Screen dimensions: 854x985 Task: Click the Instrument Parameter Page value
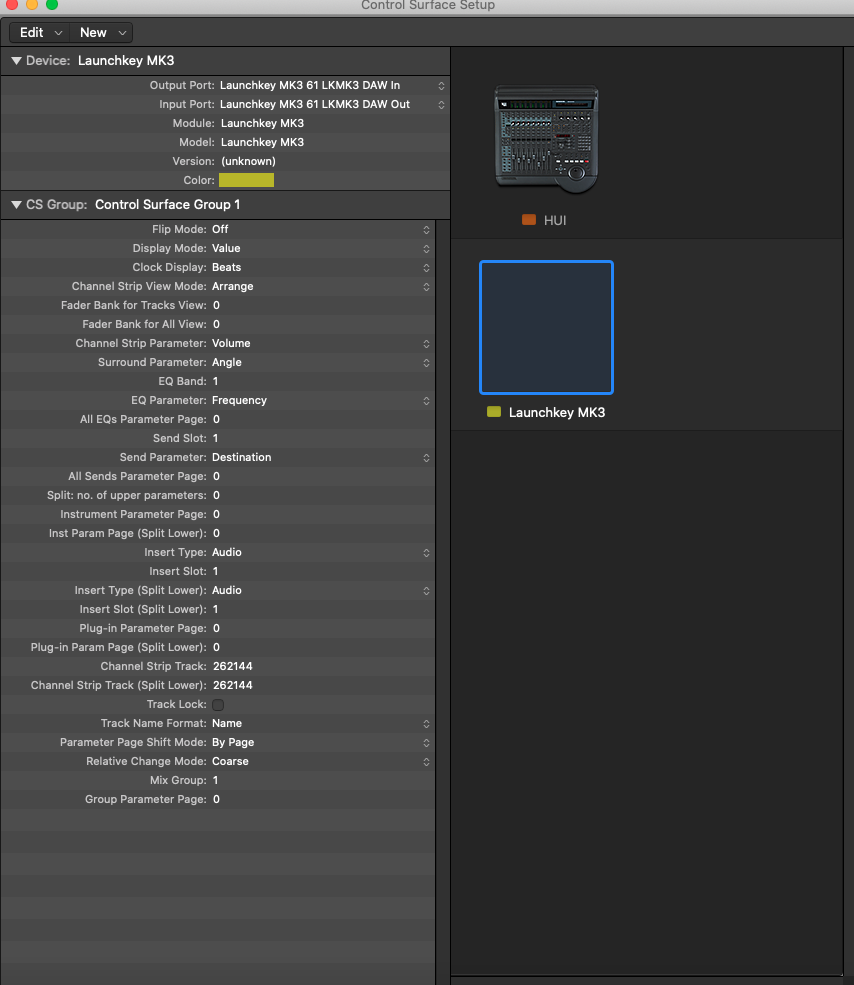216,514
